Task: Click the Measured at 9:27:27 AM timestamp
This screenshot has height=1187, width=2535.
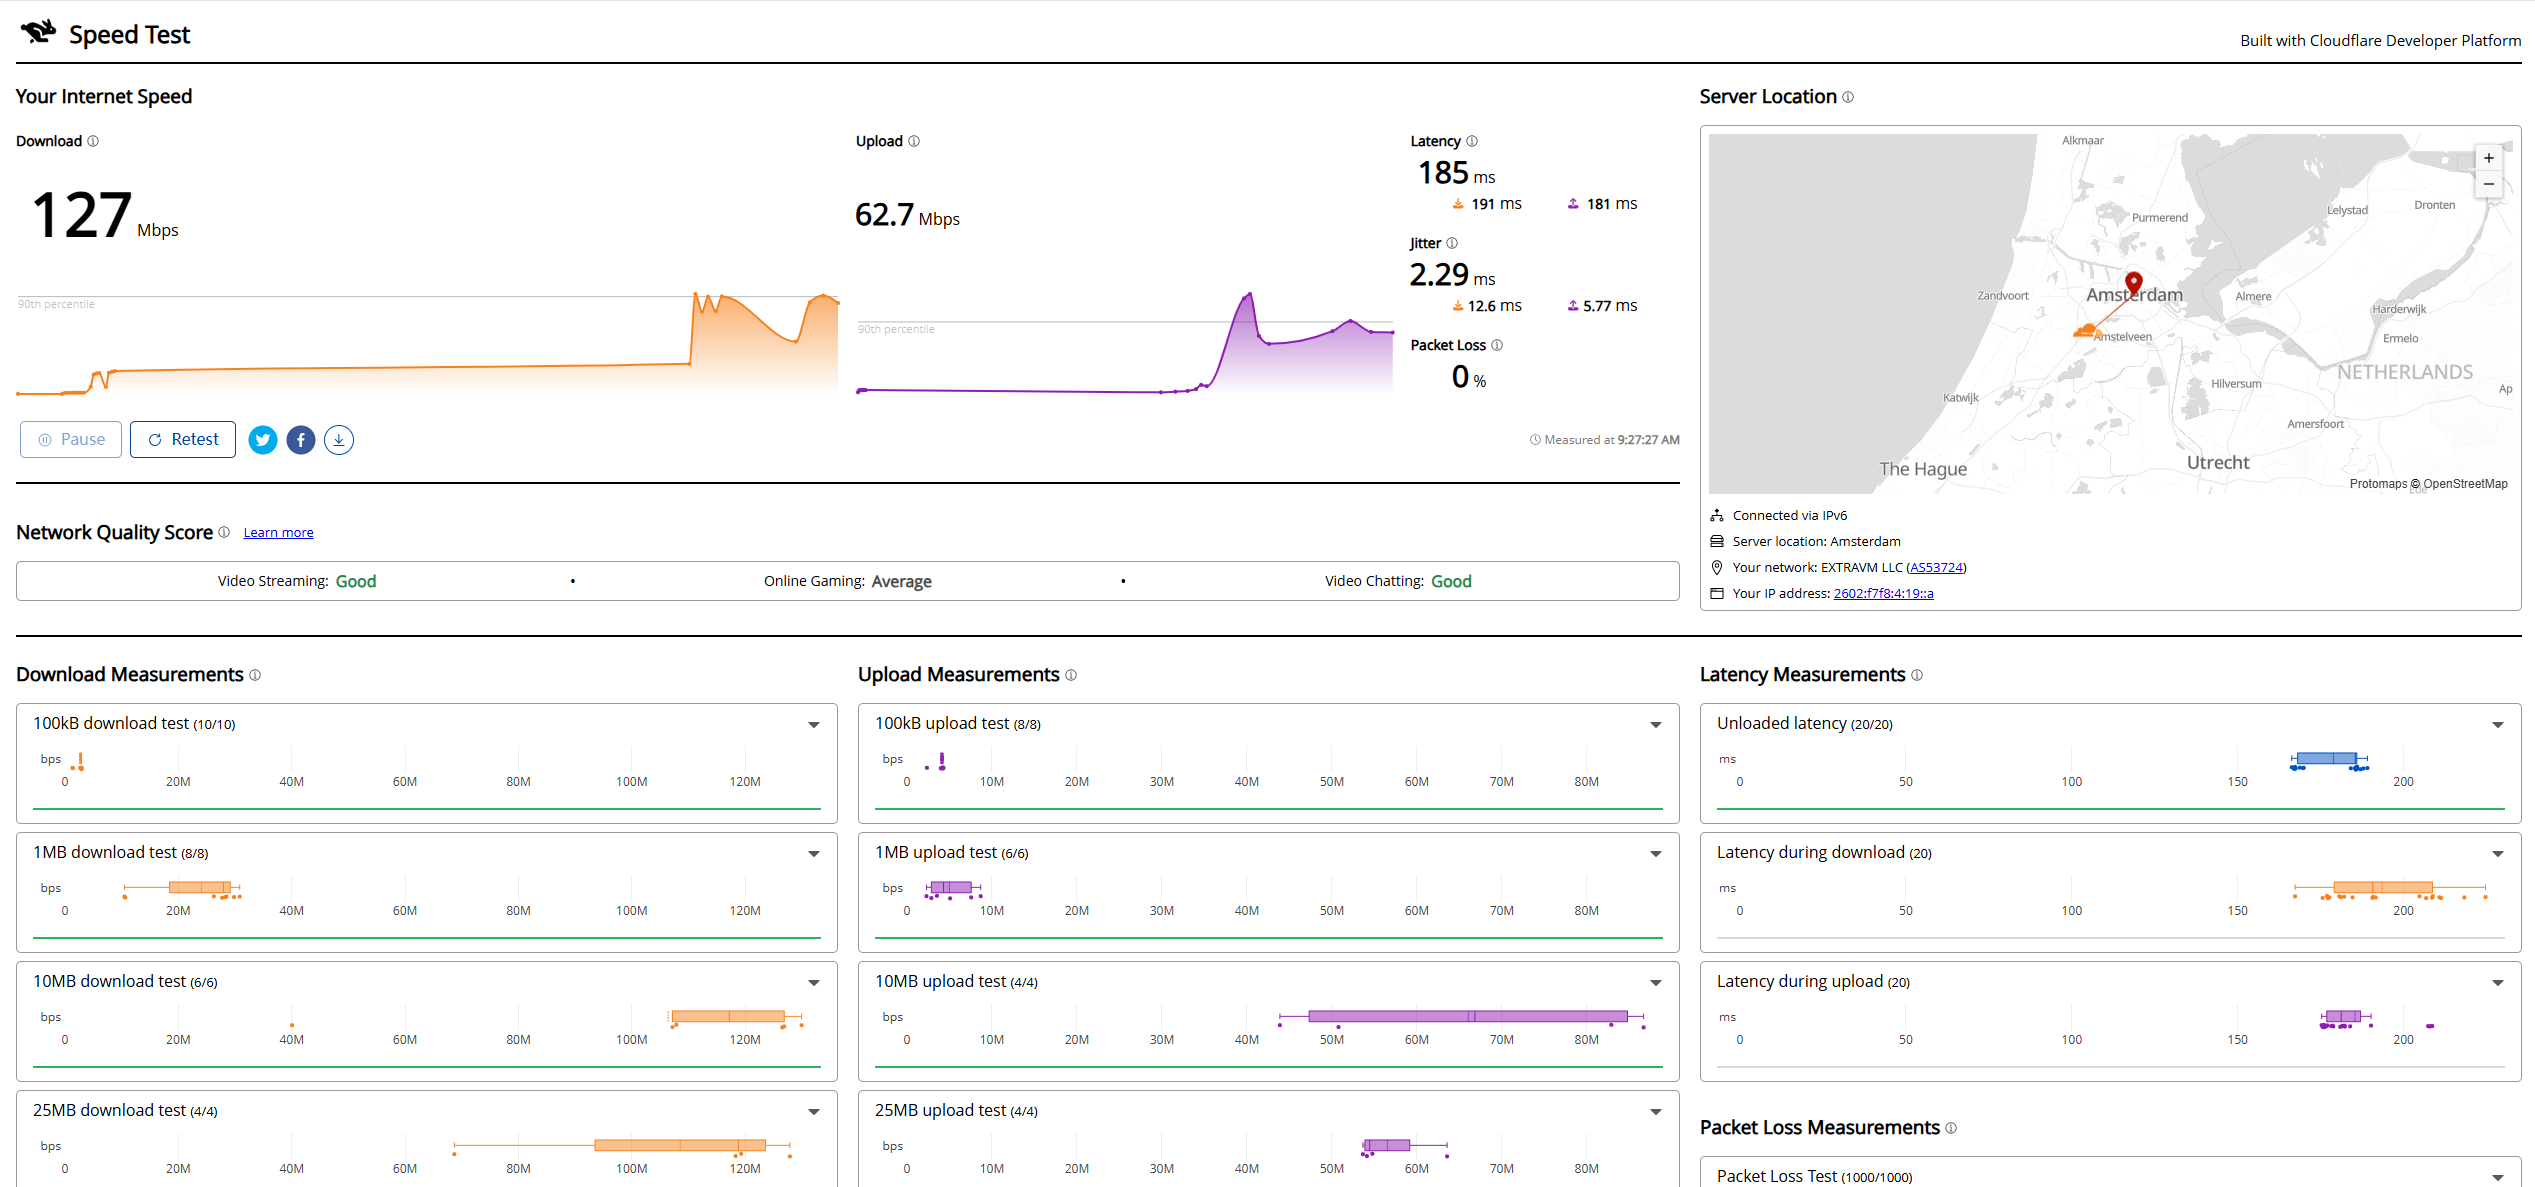Action: (1605, 440)
